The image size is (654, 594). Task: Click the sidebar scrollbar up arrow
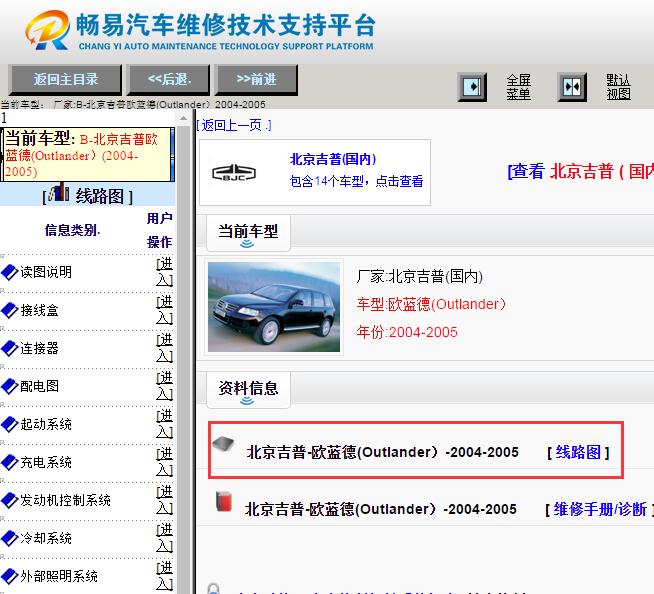coord(183,118)
